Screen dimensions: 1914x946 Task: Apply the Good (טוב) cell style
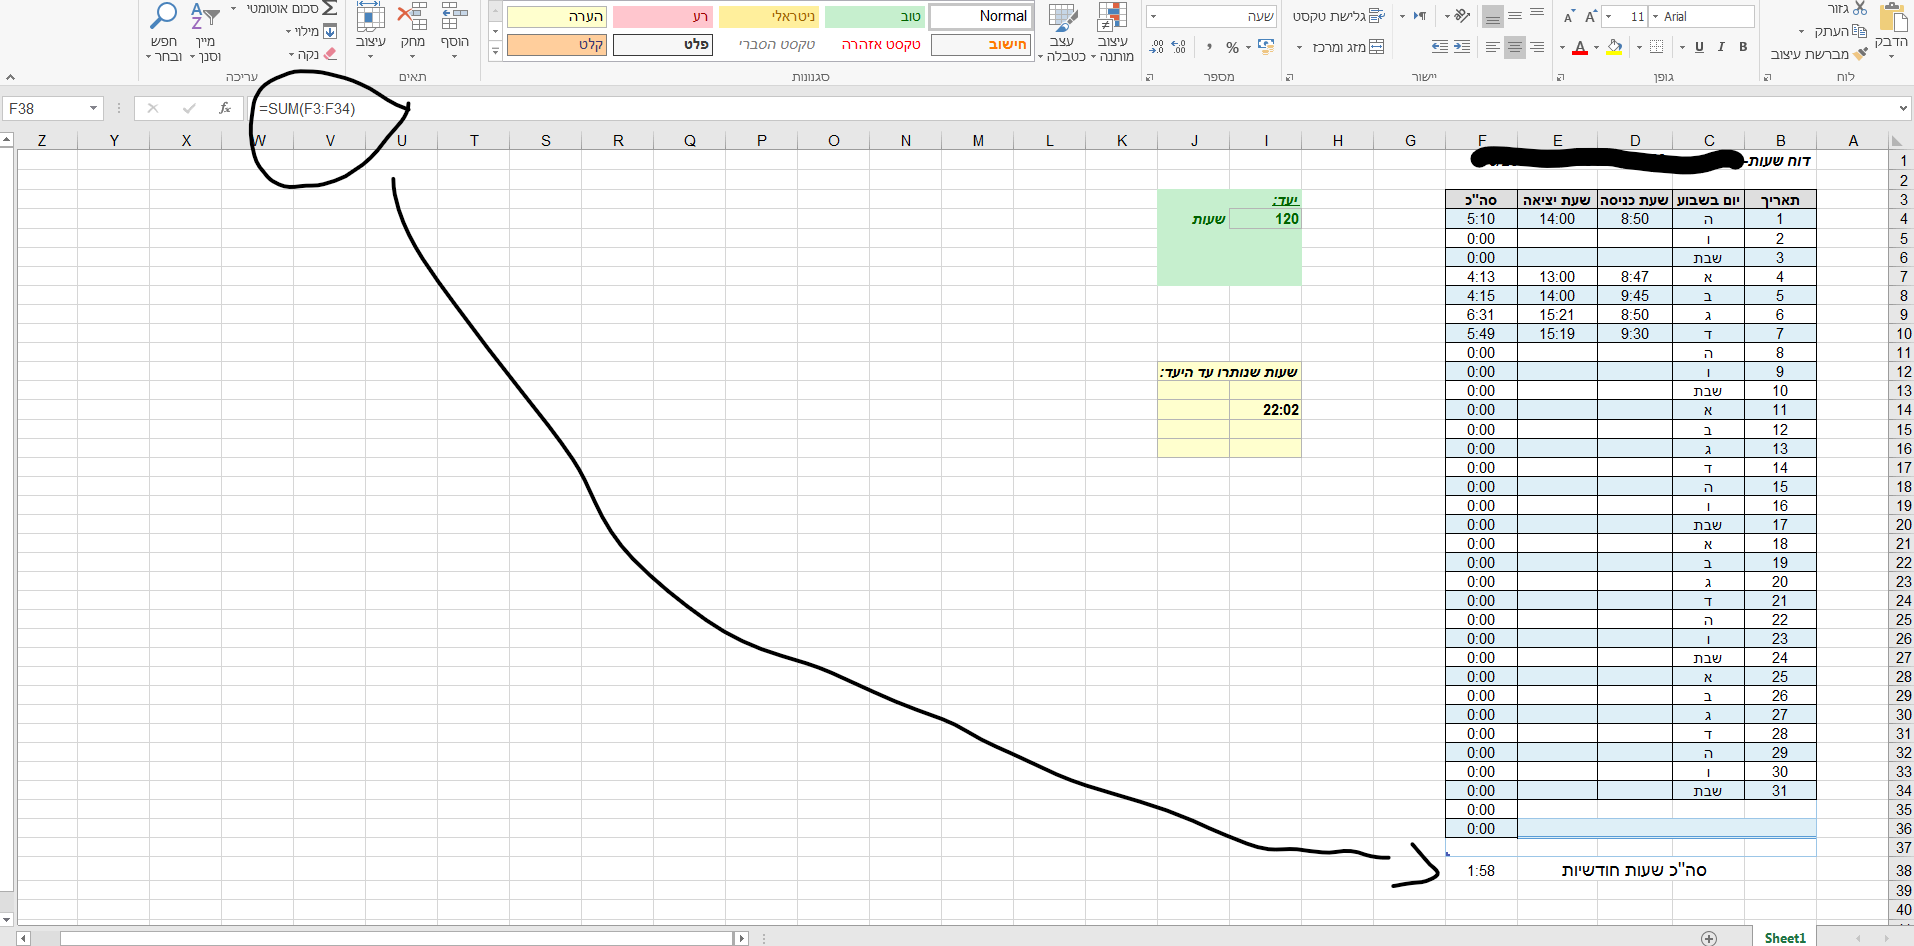click(x=874, y=16)
